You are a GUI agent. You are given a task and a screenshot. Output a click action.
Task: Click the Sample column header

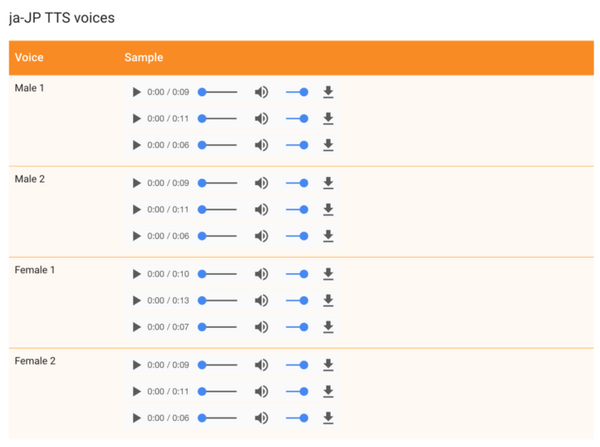(144, 58)
